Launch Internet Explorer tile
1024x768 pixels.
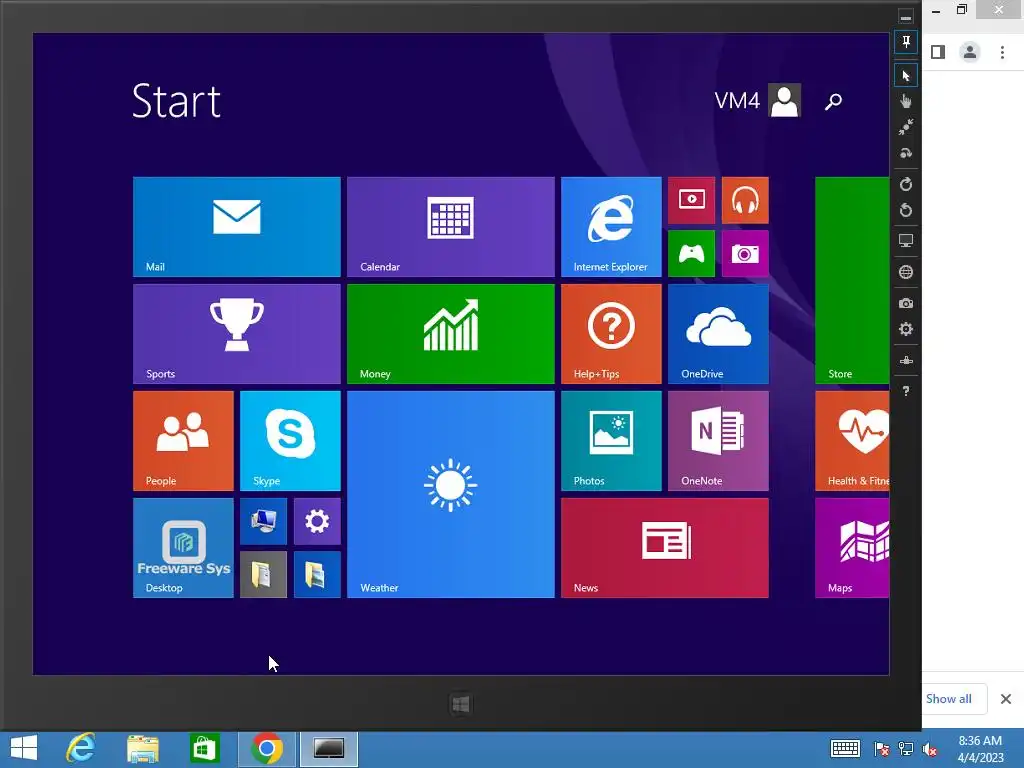coord(611,227)
